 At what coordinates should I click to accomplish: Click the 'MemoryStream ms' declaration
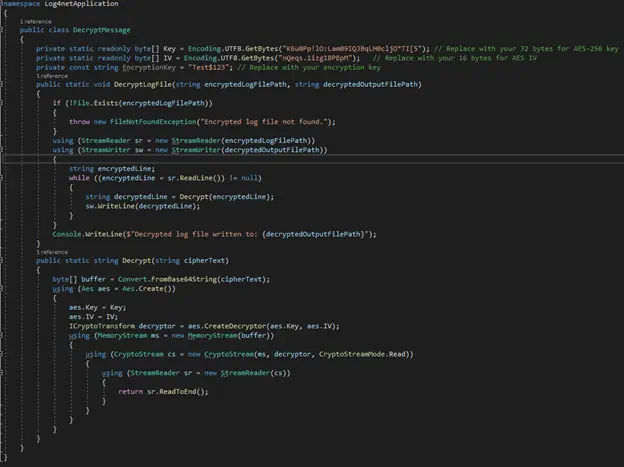[x=128, y=336]
